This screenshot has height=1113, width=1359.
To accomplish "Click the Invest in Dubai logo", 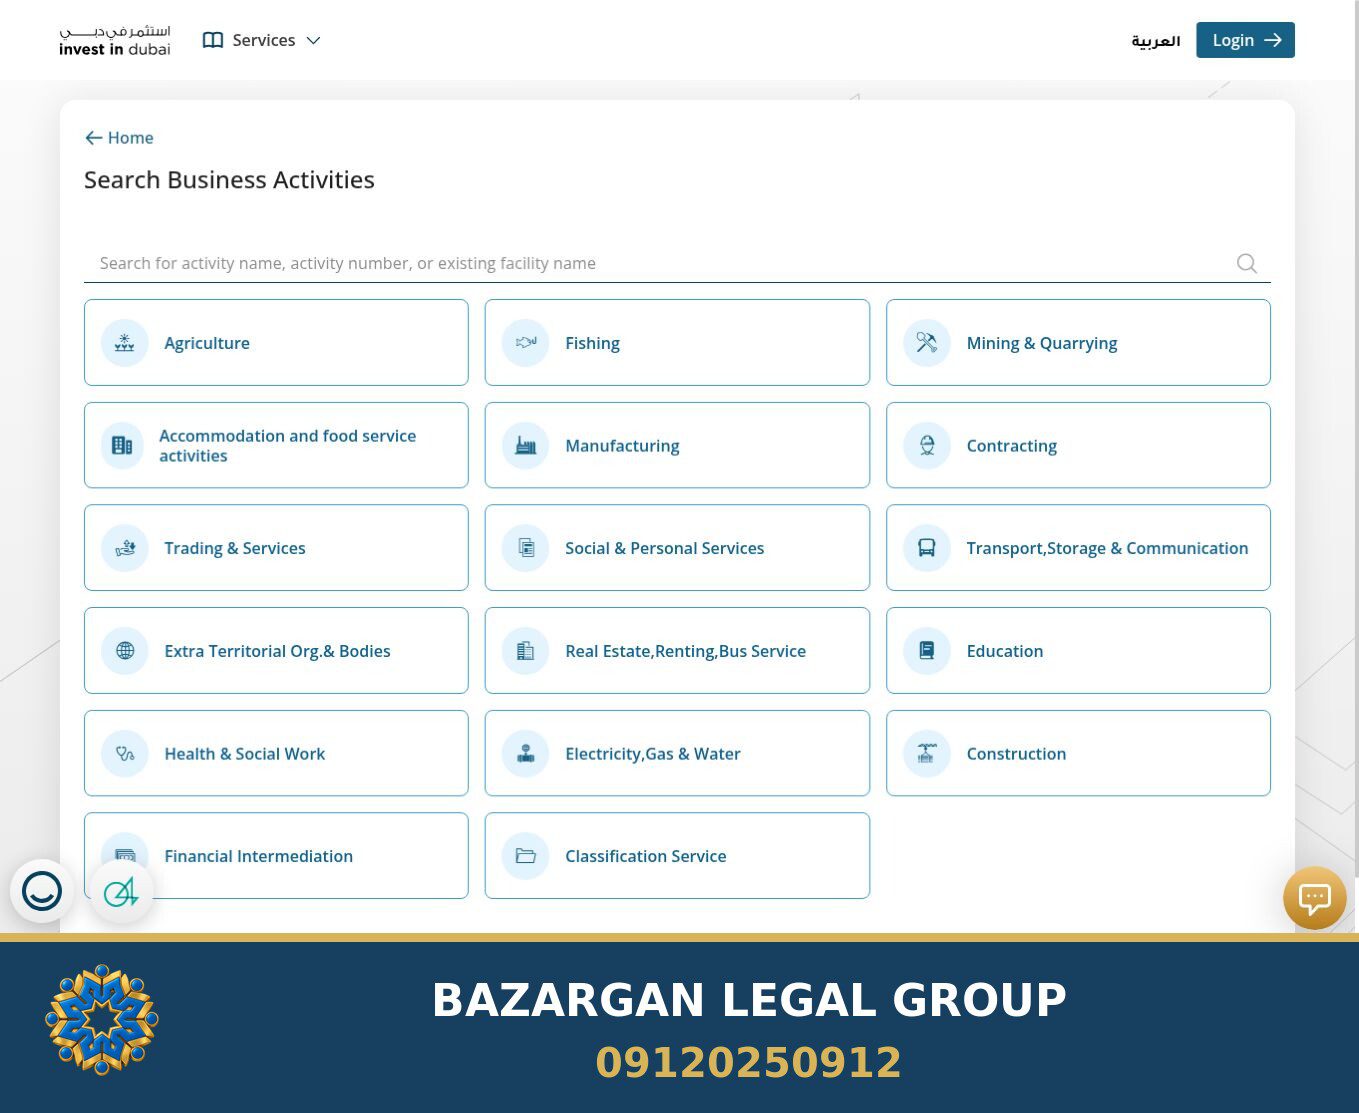I will (x=115, y=40).
